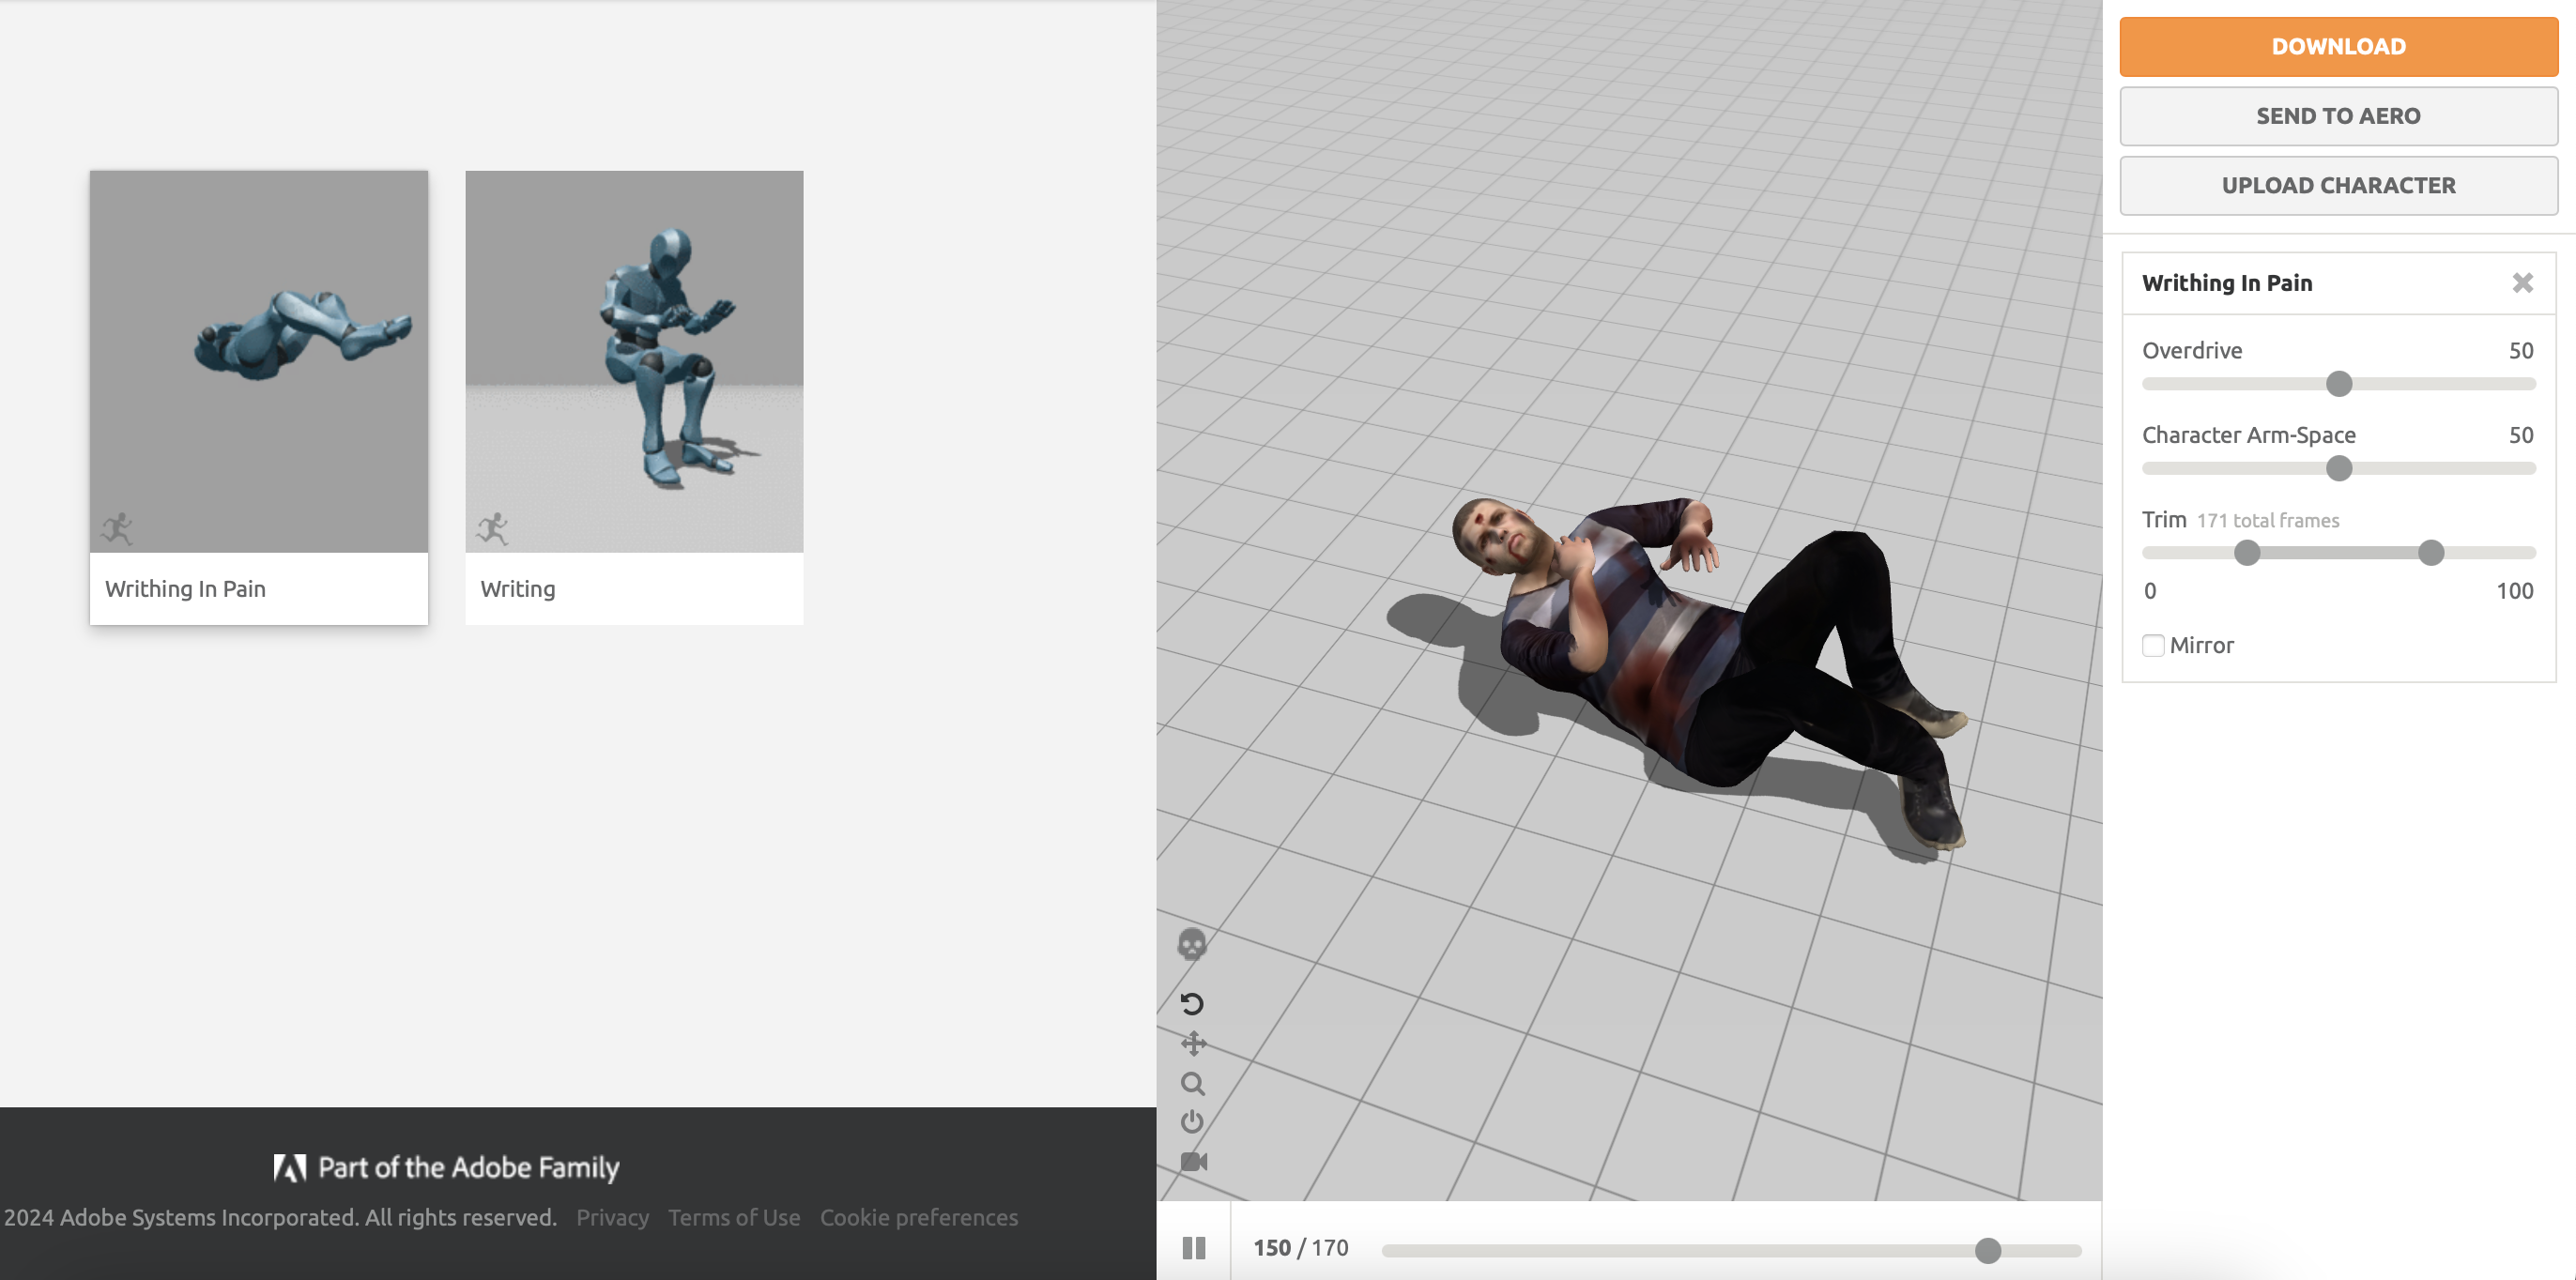Click SEND TO AERO button
The width and height of the screenshot is (2576, 1280).
[x=2337, y=116]
